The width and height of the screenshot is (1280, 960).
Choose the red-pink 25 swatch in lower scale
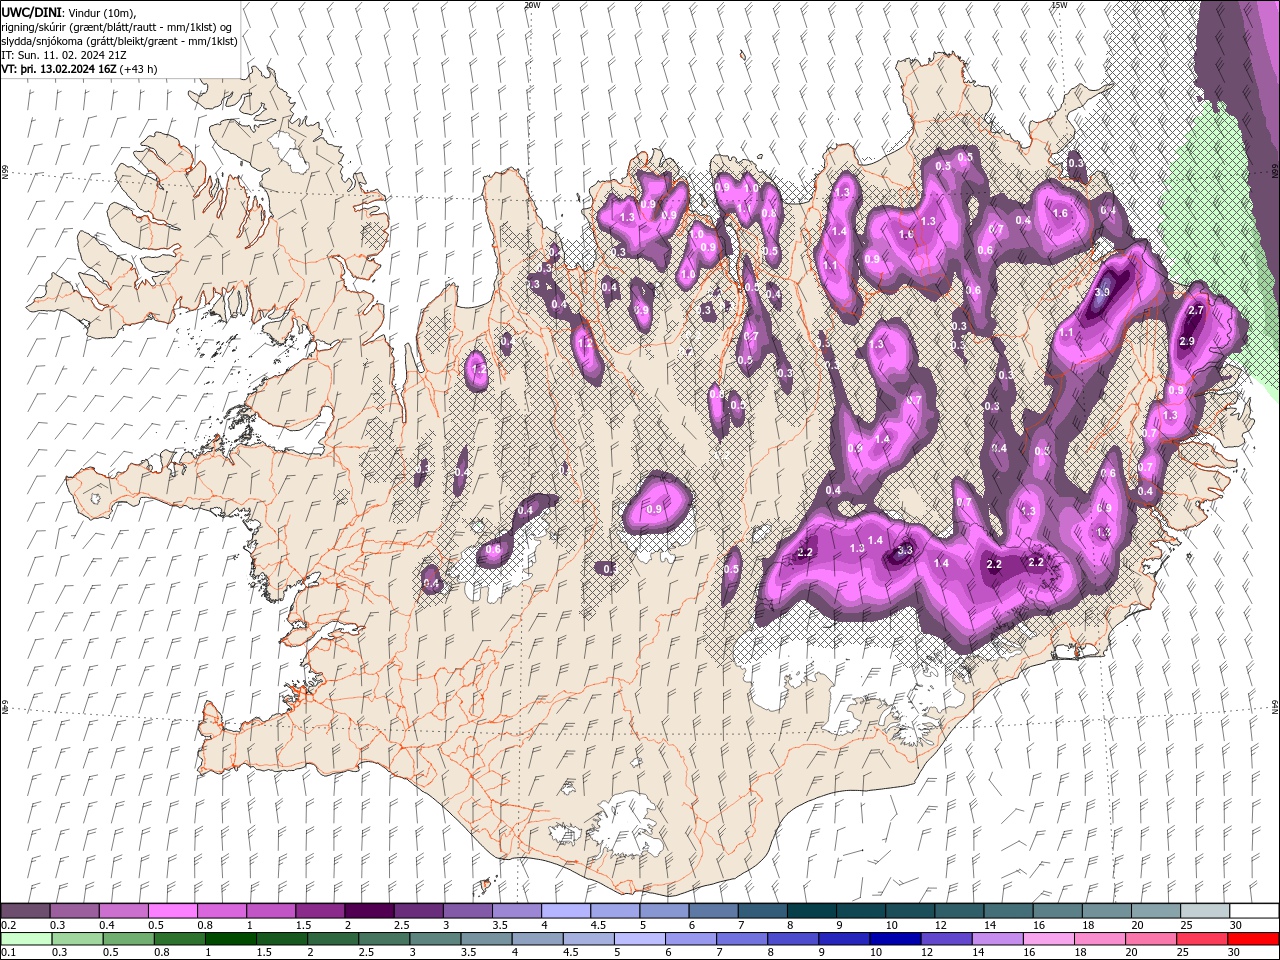[x=1202, y=939]
